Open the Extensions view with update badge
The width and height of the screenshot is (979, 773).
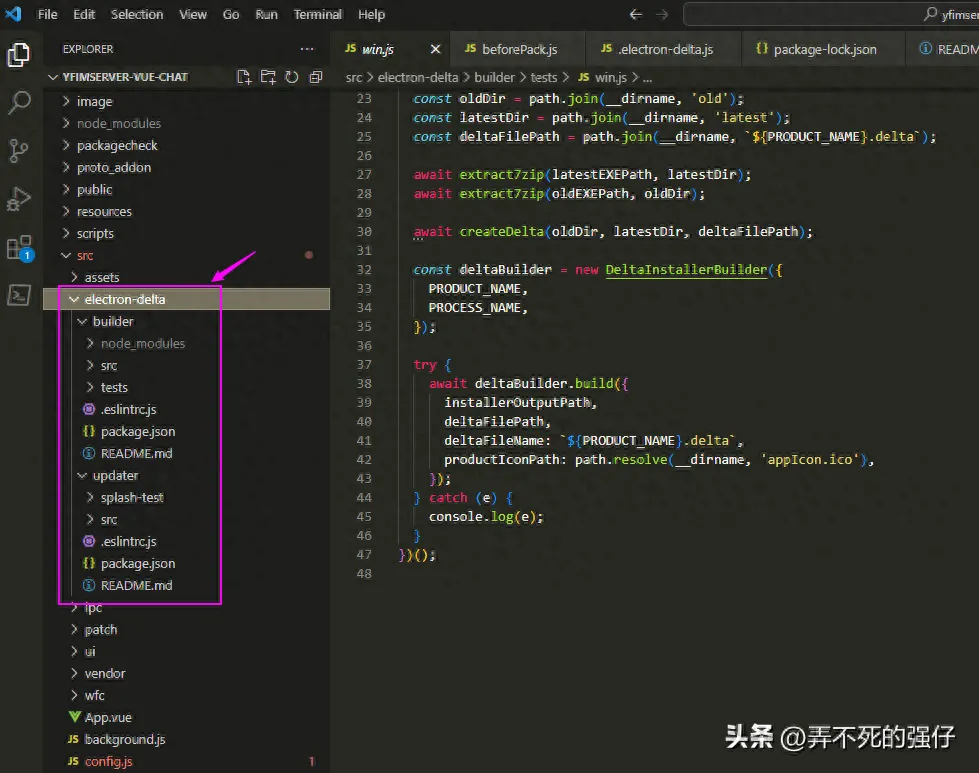19,248
